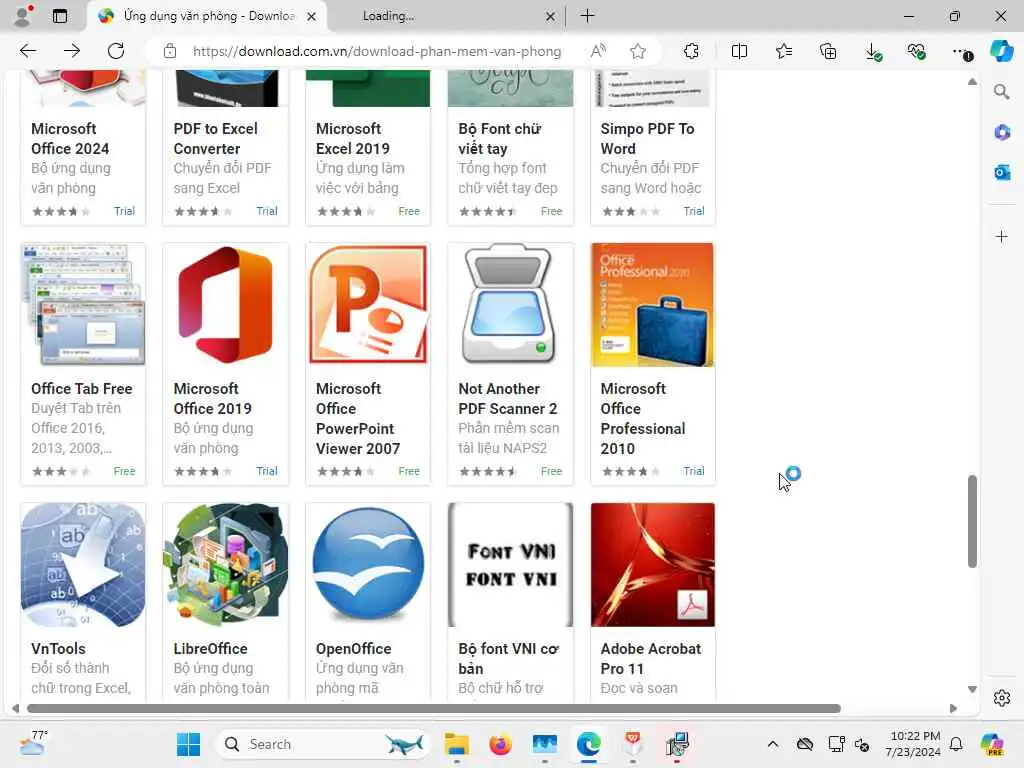Click the Adobe Acrobat Pro 11 image
The height and width of the screenshot is (768, 1024).
[652, 565]
